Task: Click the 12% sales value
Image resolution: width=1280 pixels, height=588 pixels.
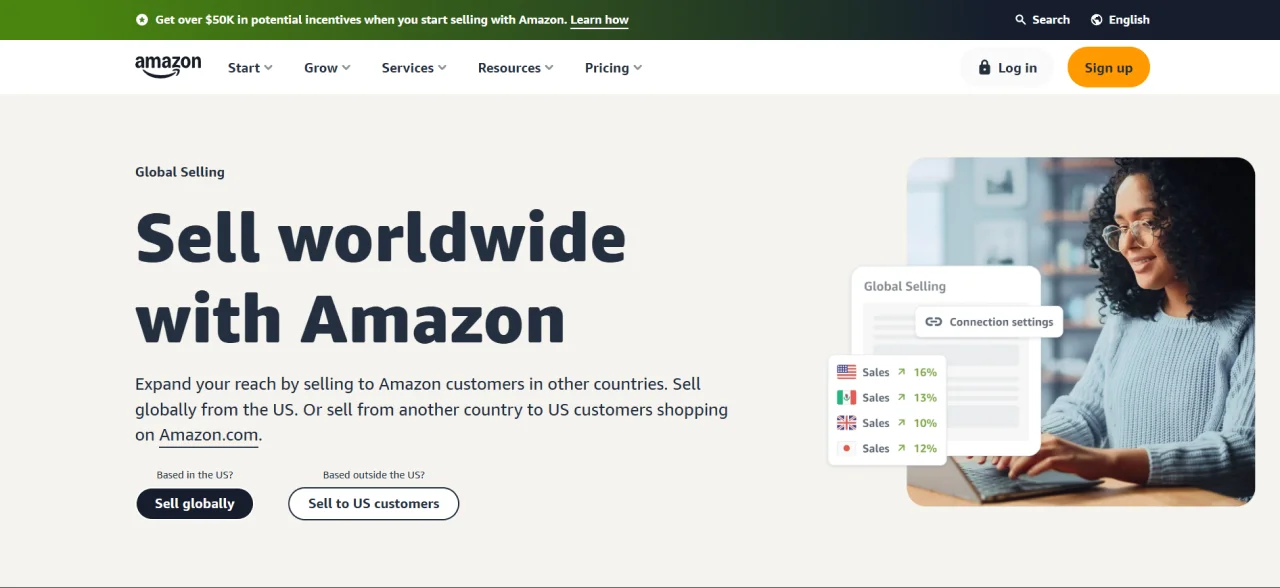Action: pyautogui.click(x=925, y=448)
